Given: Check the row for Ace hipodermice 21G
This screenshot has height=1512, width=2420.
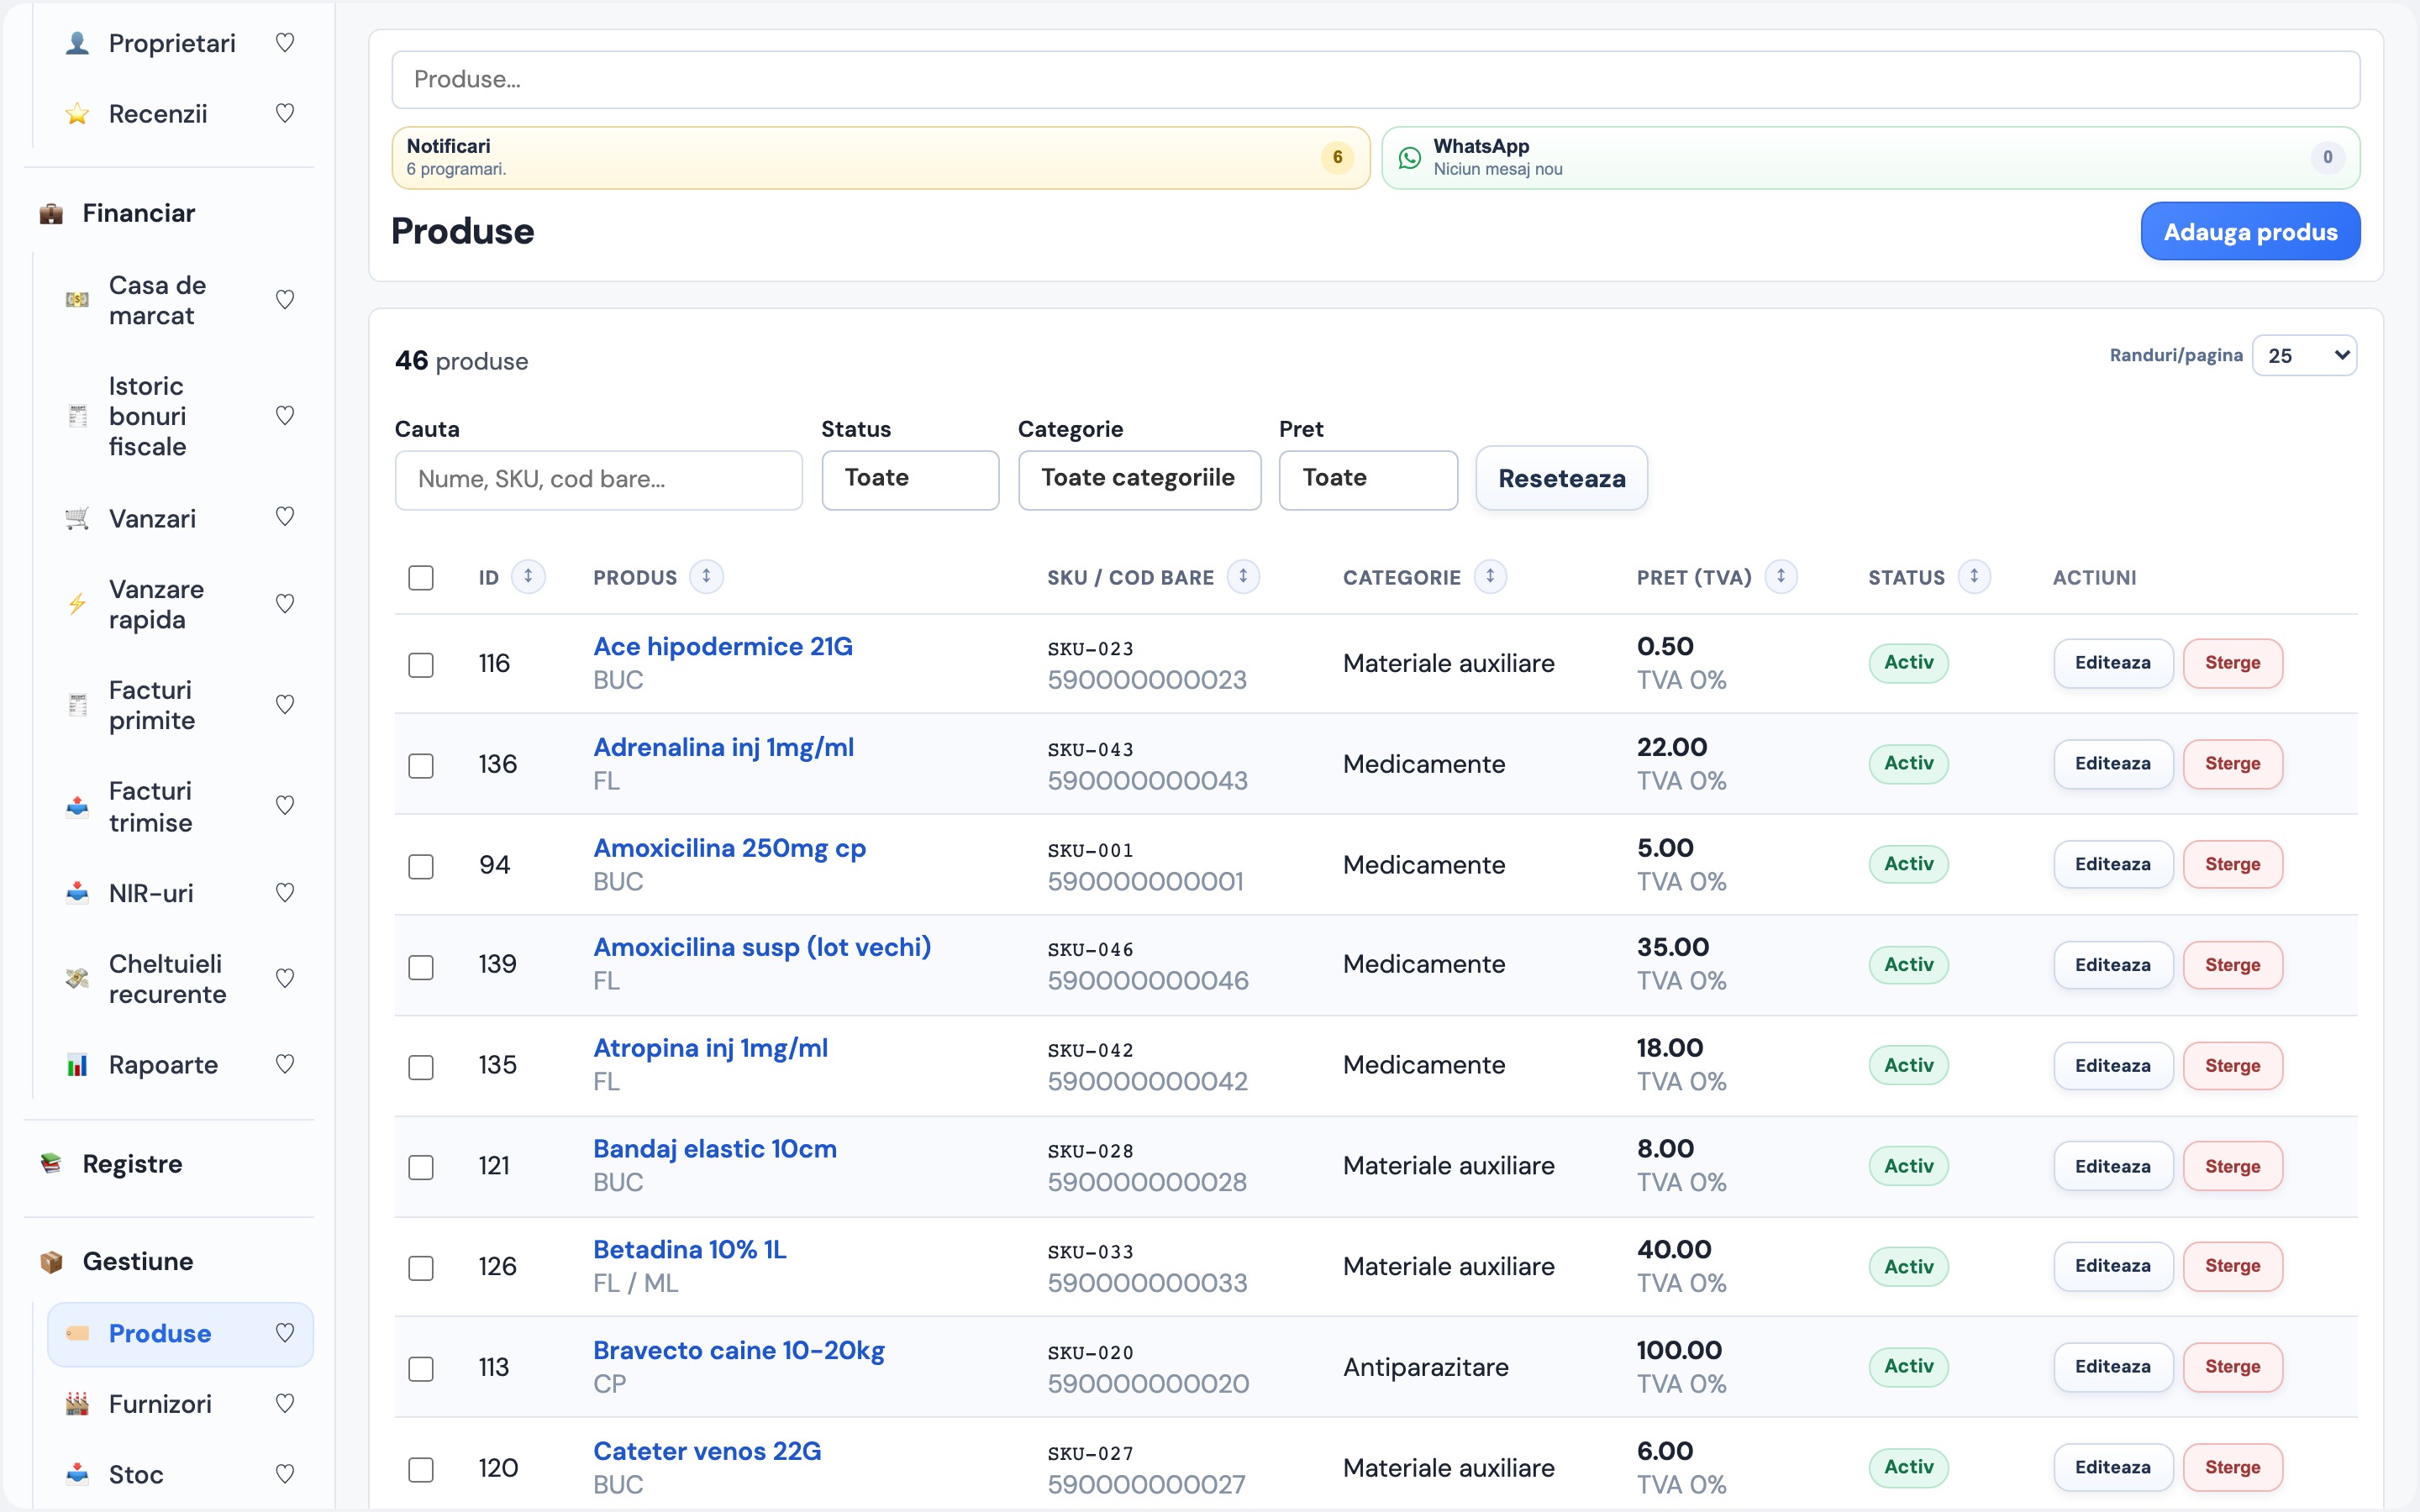Looking at the screenshot, I should click(421, 665).
